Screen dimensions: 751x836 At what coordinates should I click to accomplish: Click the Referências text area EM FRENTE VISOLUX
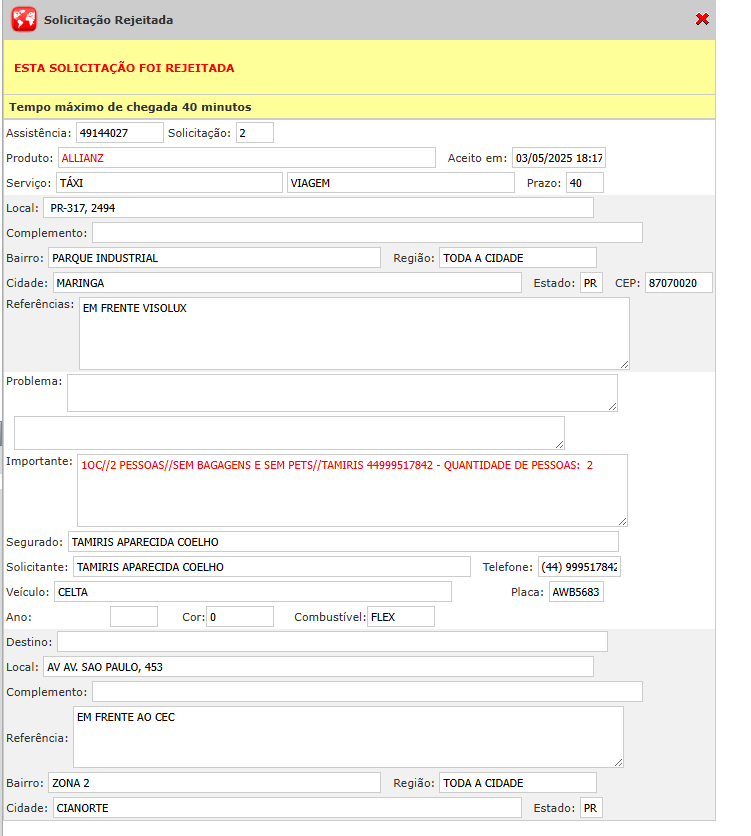point(354,334)
